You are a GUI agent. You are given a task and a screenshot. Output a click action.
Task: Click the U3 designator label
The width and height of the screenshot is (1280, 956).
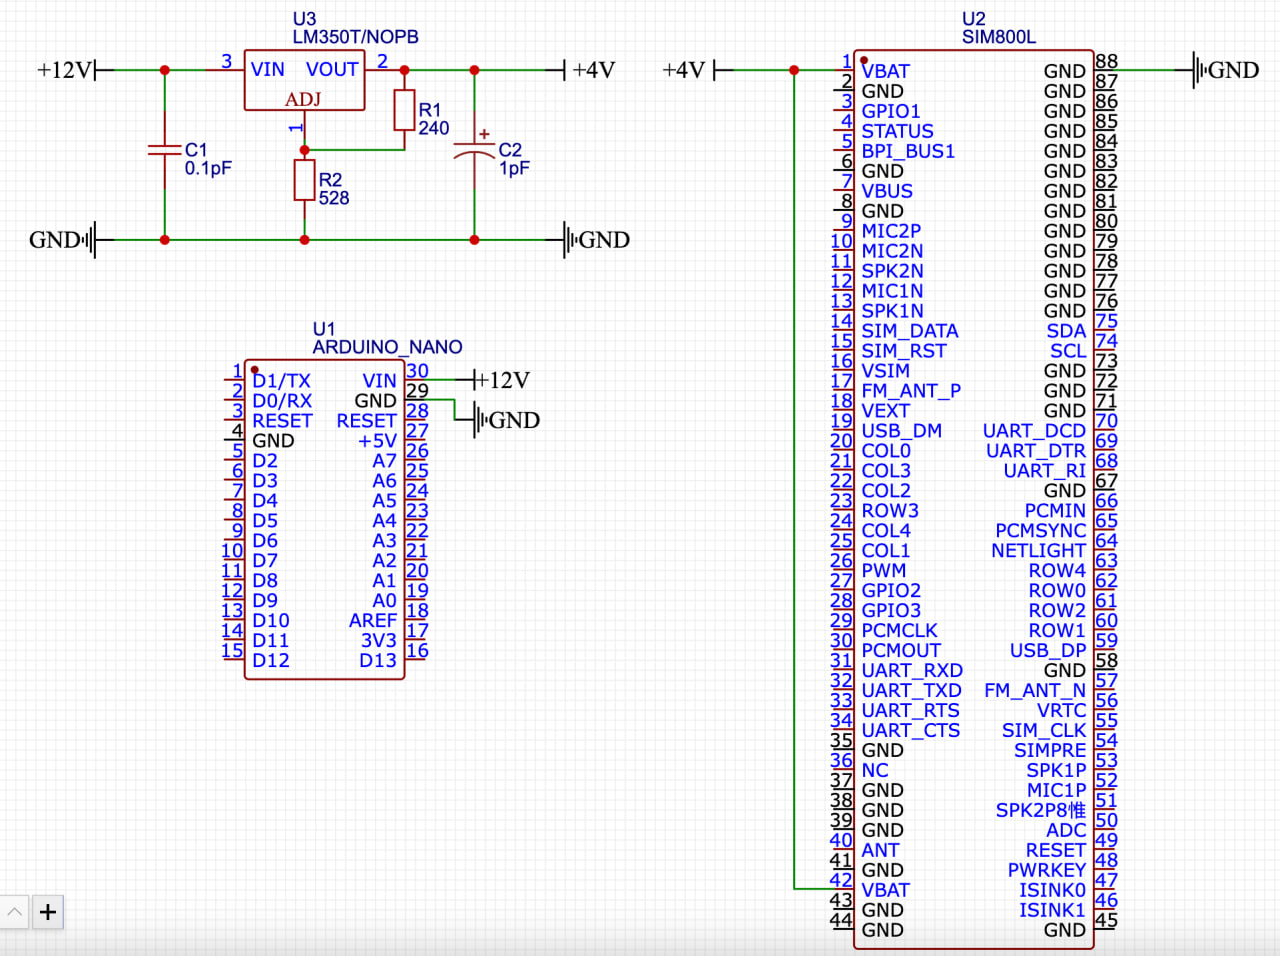[304, 19]
